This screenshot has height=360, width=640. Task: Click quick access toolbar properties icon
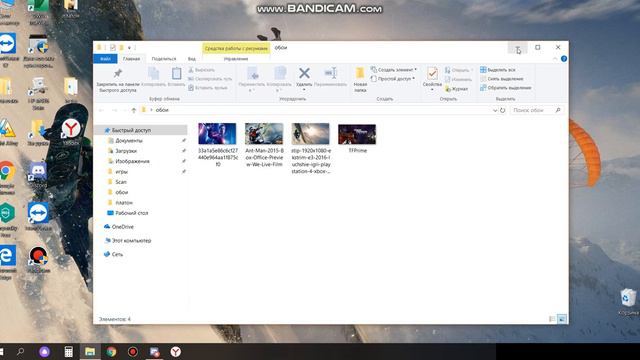(x=113, y=48)
